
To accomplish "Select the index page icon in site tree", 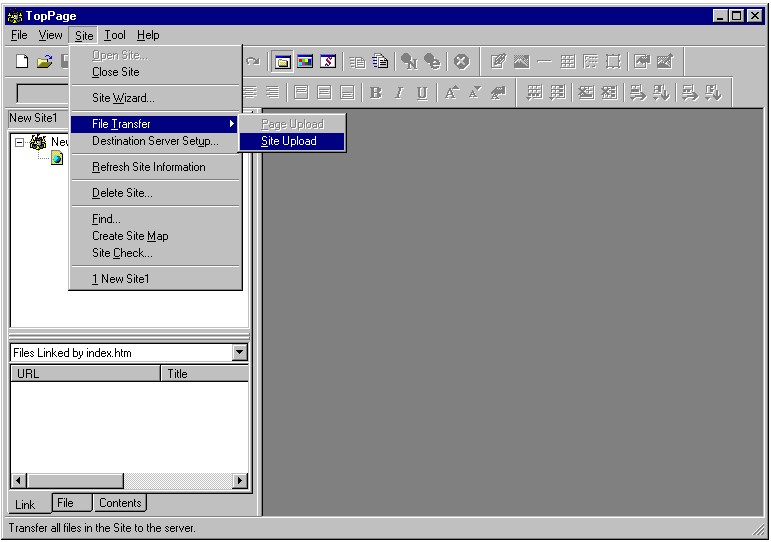I will point(57,158).
